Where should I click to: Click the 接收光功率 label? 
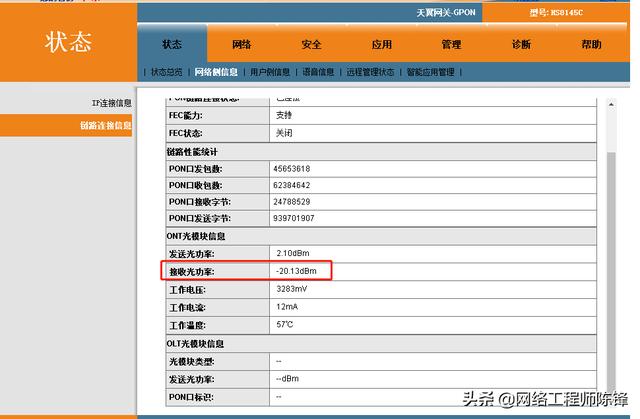click(x=191, y=272)
